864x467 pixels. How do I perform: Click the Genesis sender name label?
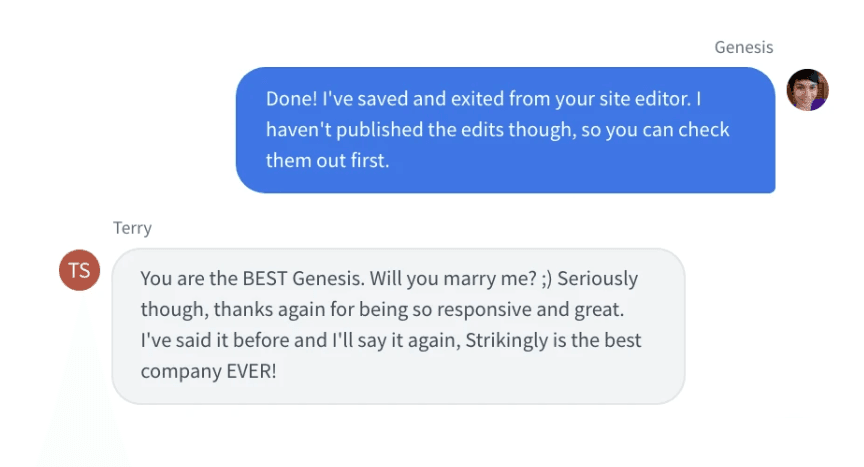pos(743,47)
